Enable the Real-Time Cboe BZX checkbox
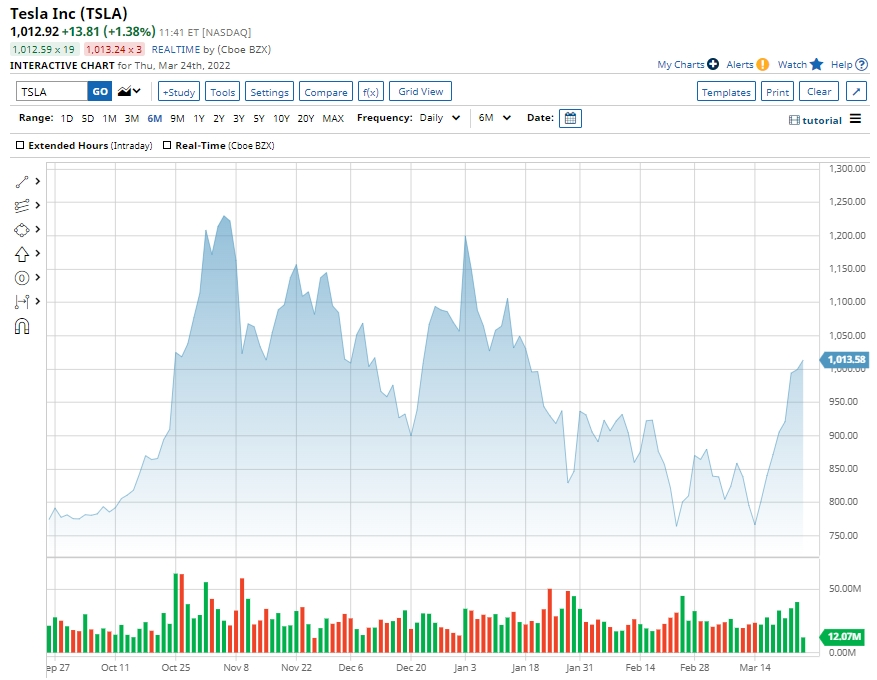This screenshot has height=680, width=877. coord(167,145)
